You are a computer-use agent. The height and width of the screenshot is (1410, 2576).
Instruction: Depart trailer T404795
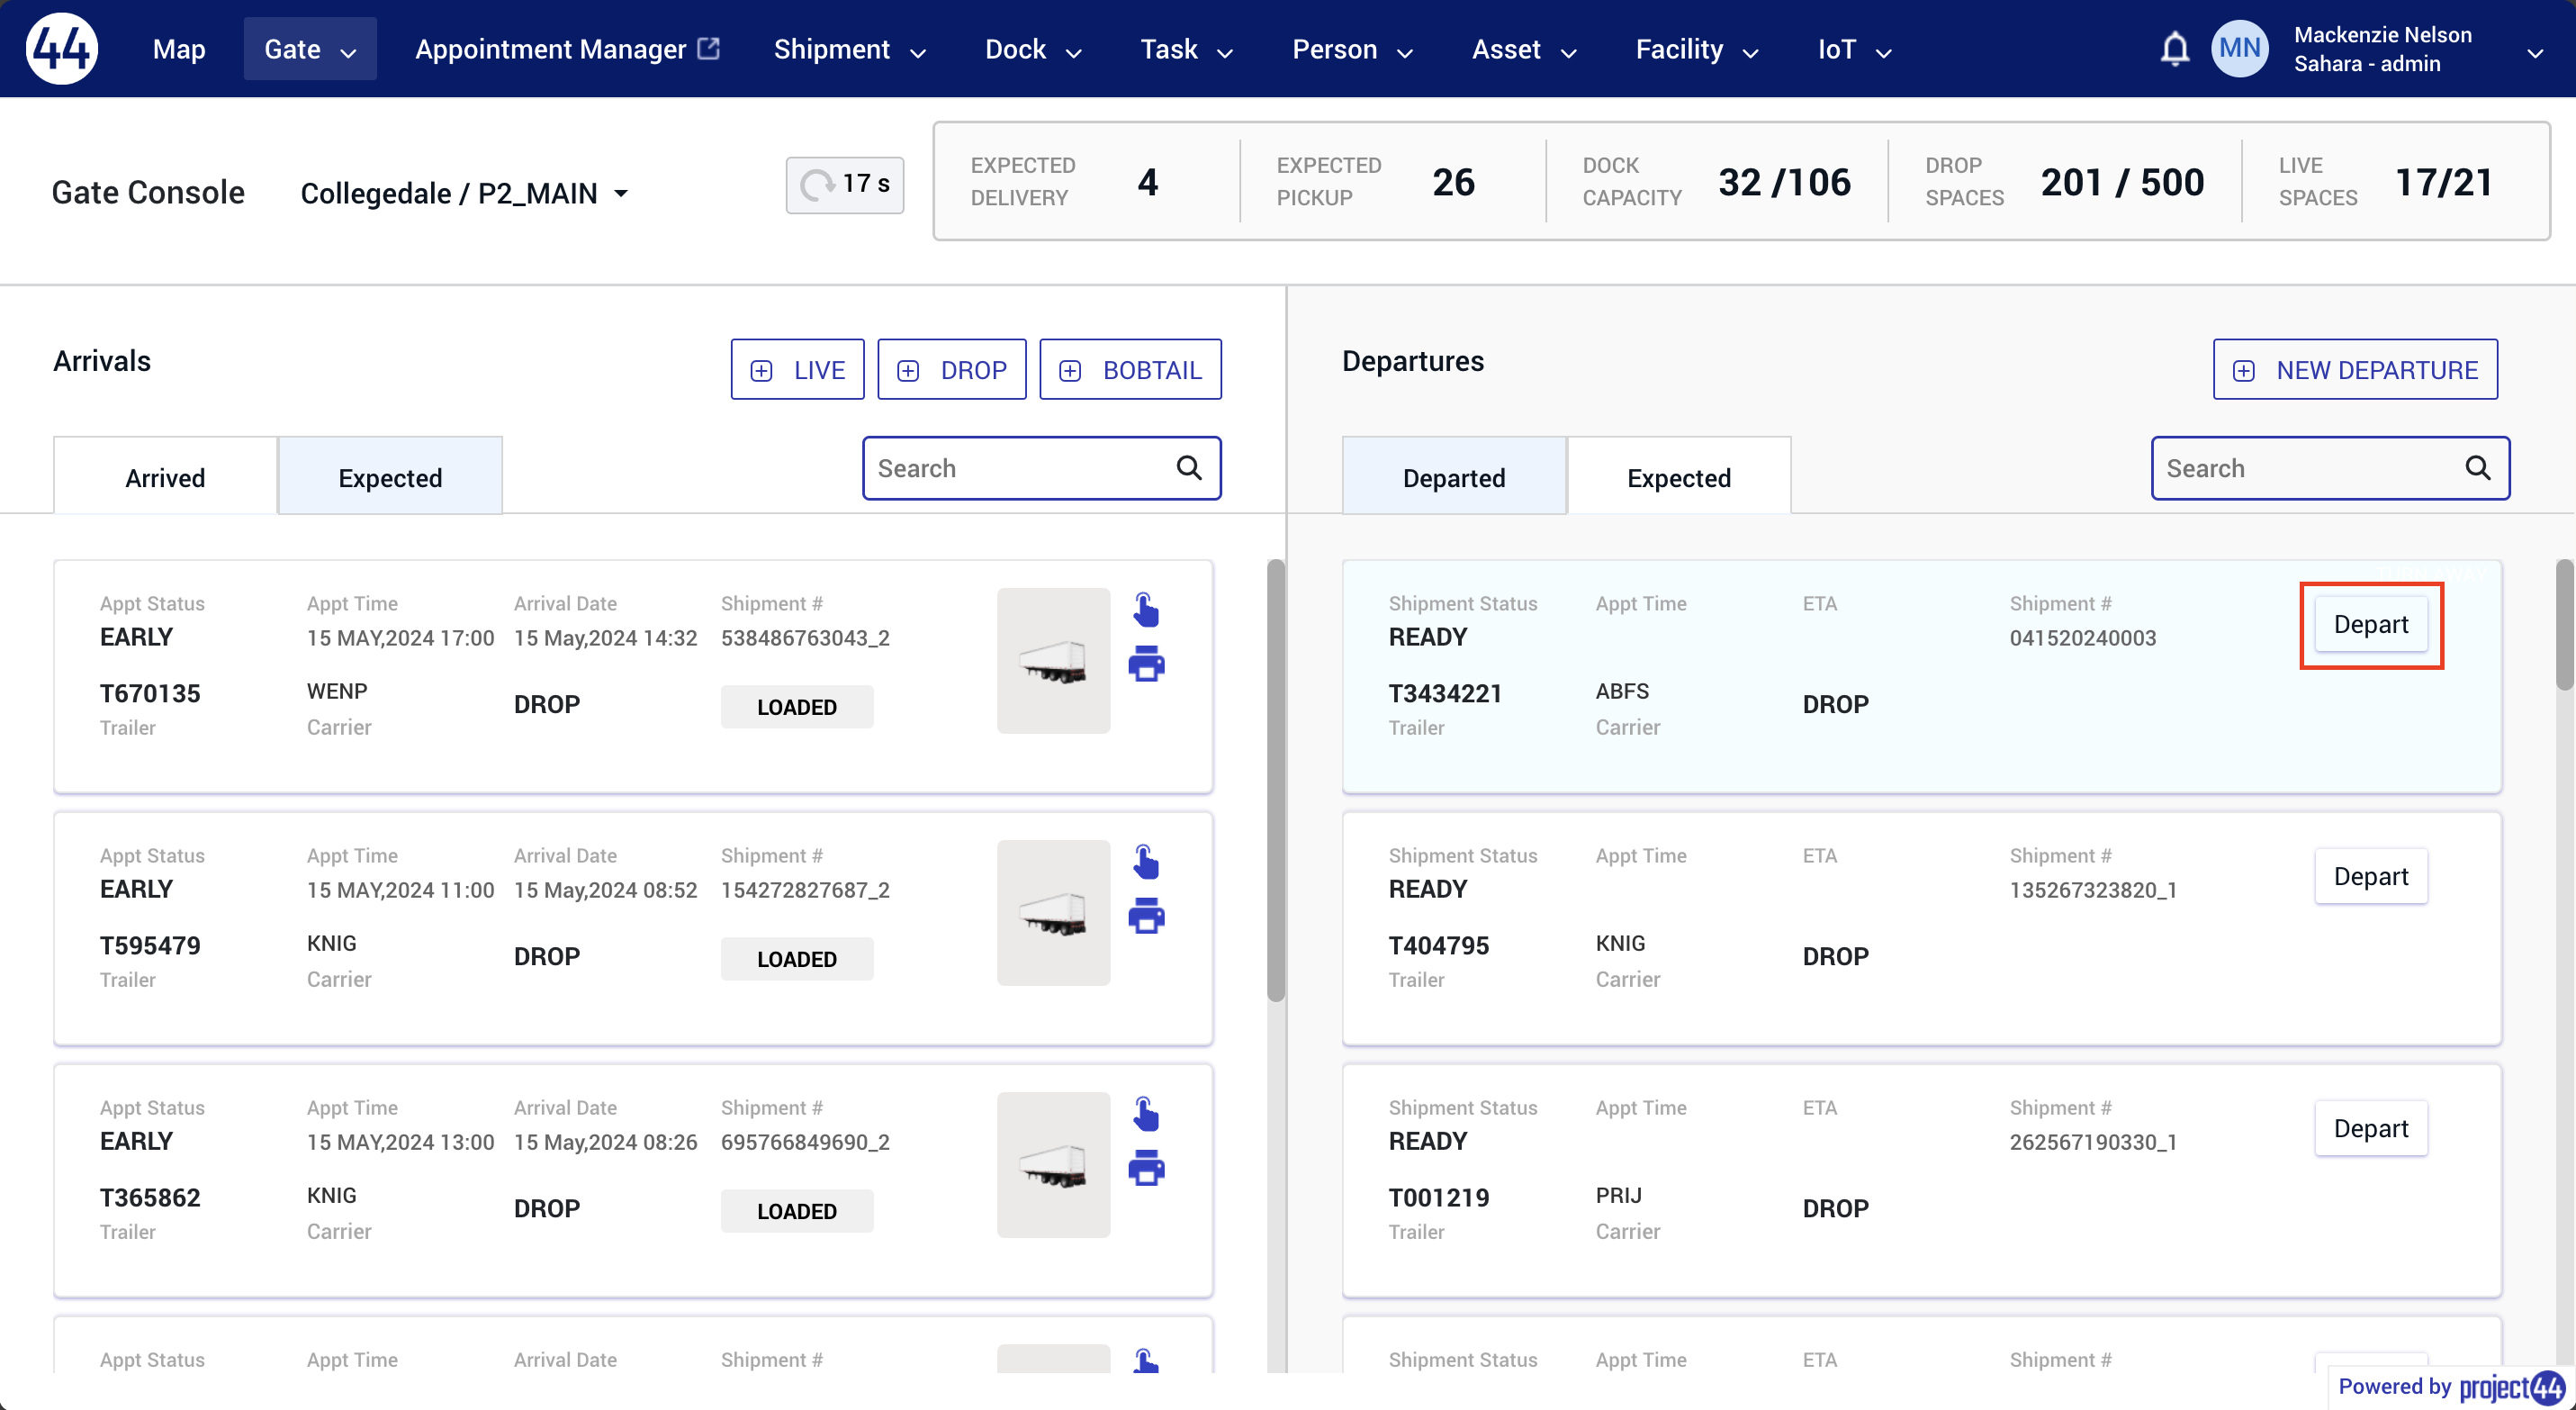(2371, 877)
